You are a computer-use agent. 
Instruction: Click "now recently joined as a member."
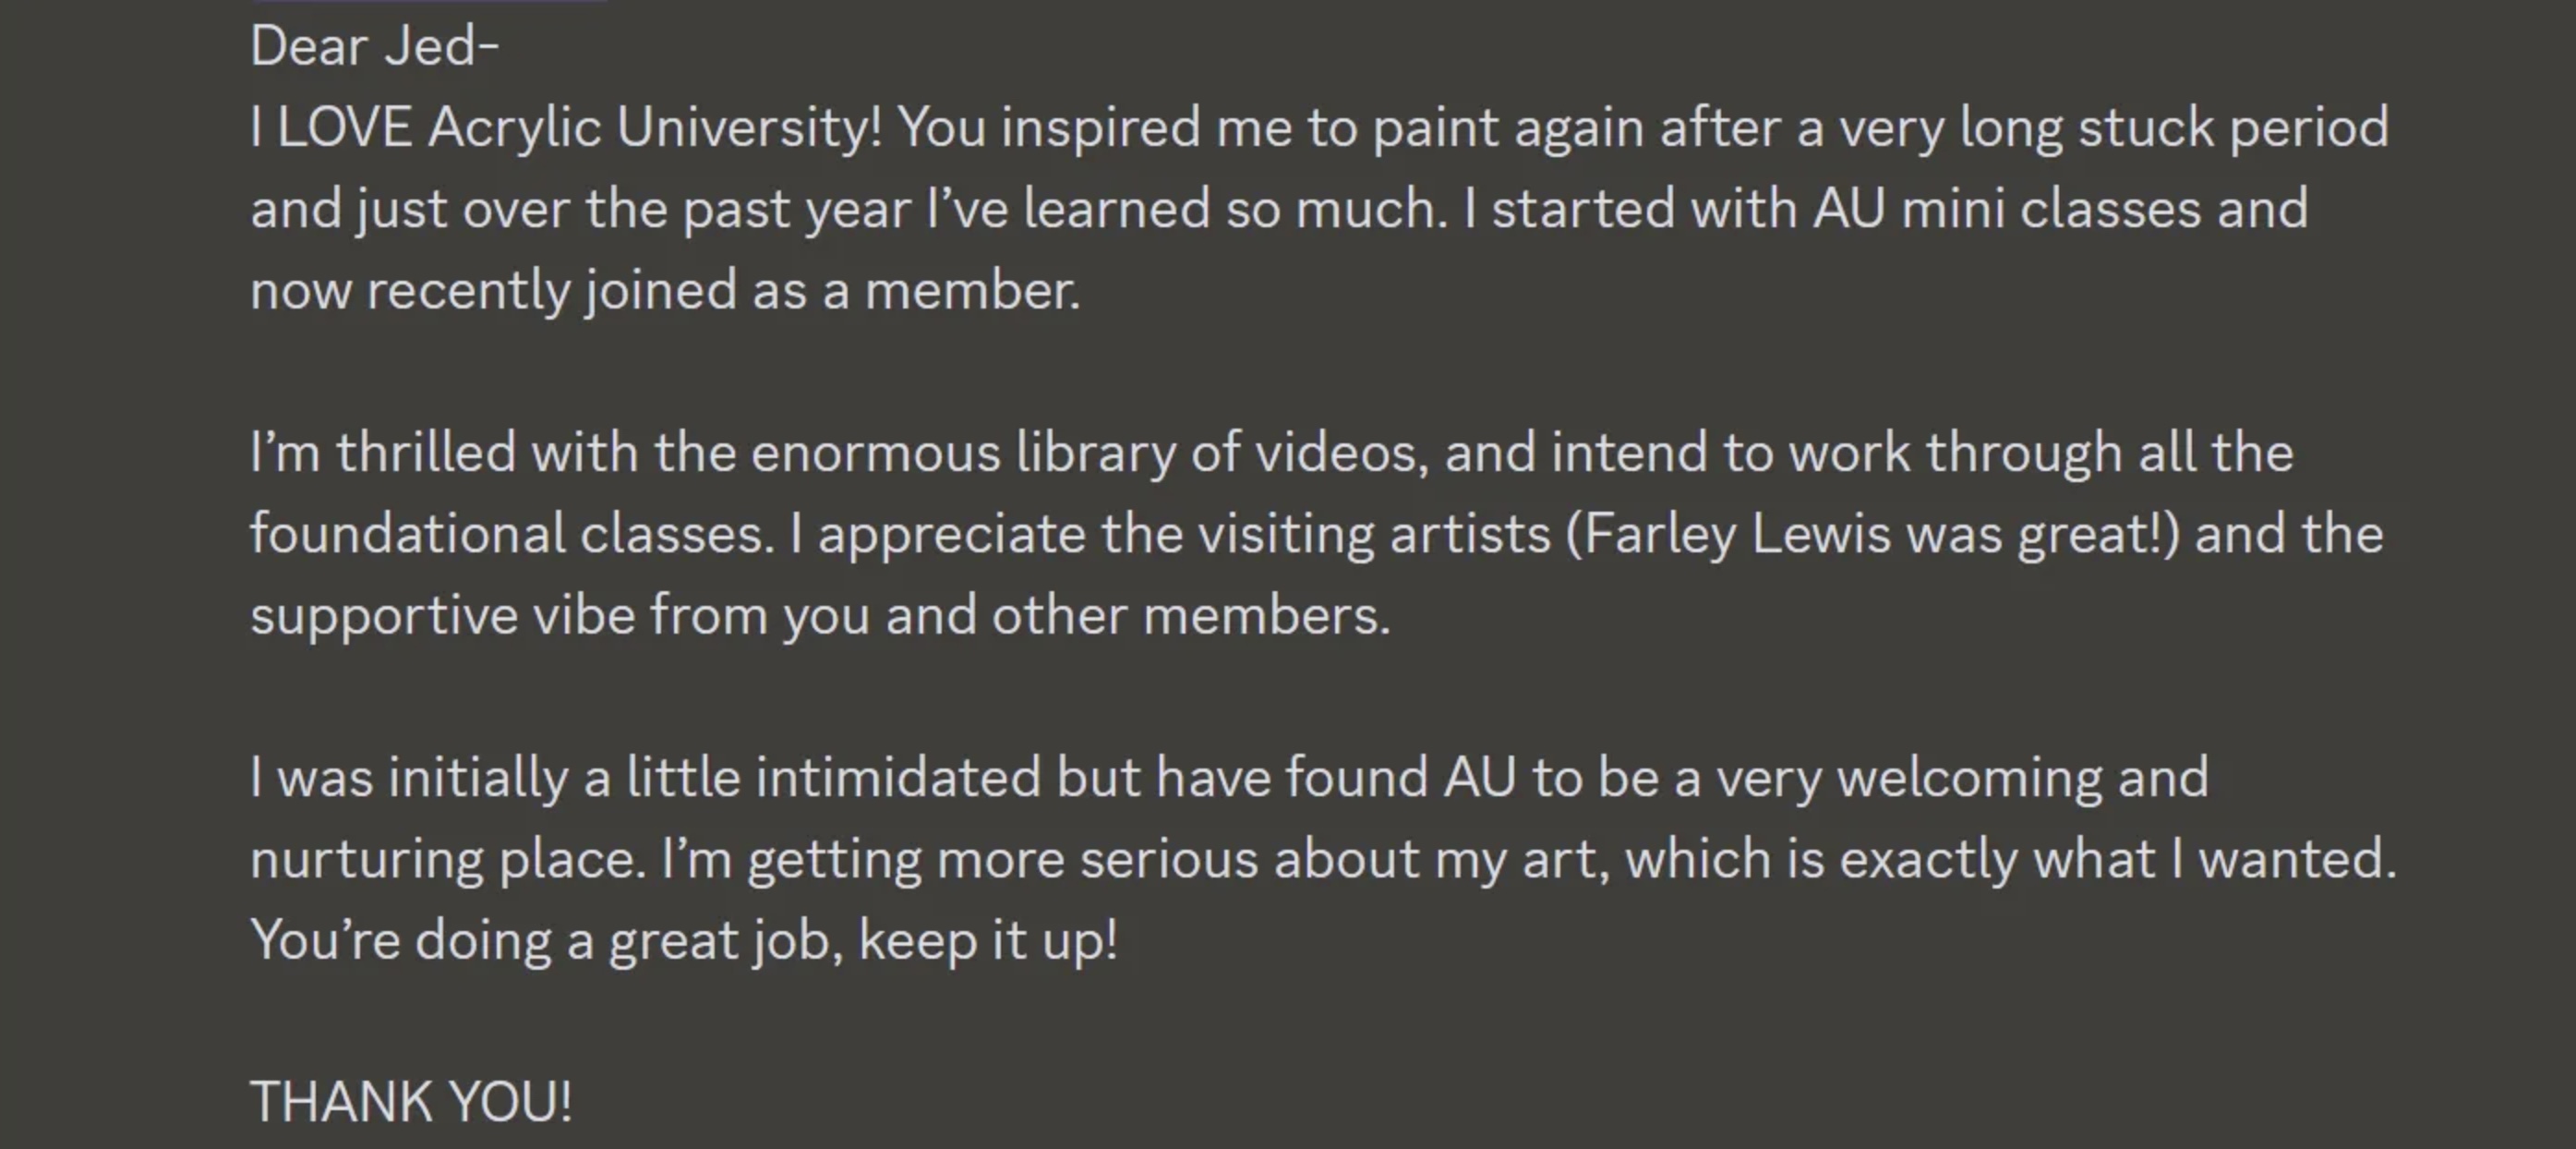(x=665, y=291)
